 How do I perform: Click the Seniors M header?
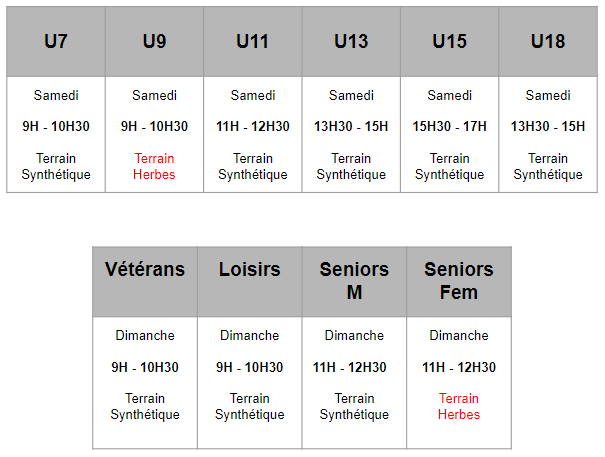pos(354,281)
